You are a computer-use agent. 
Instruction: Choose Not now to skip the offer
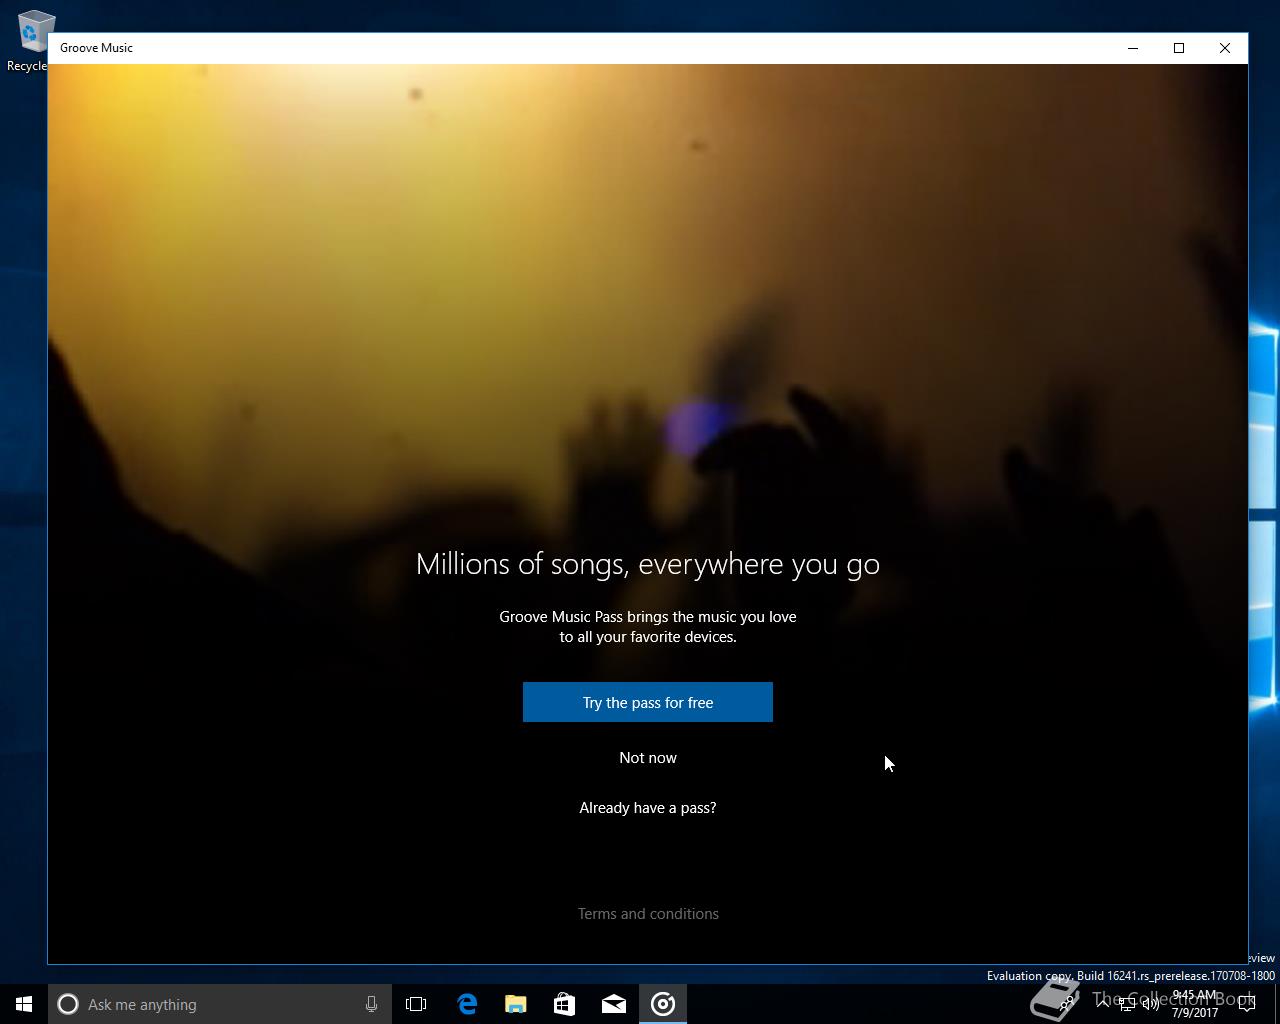648,757
